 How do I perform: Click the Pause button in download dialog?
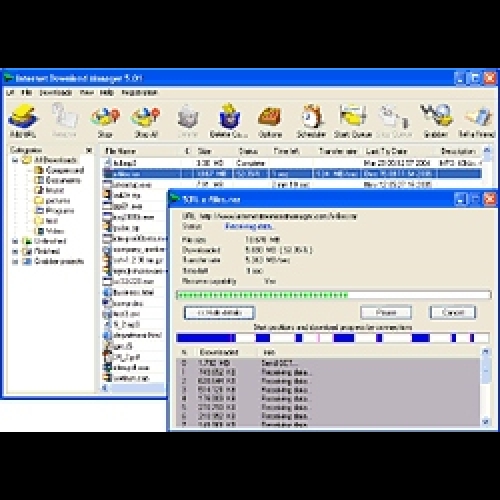386,313
